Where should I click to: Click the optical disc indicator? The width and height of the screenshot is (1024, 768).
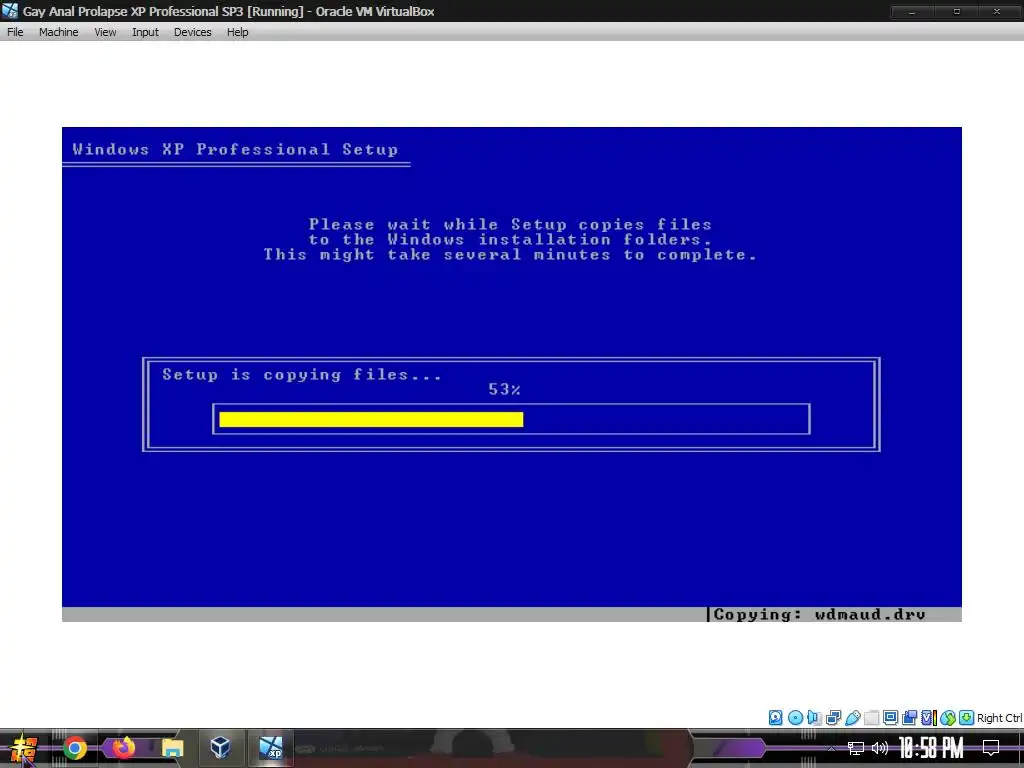(795, 718)
